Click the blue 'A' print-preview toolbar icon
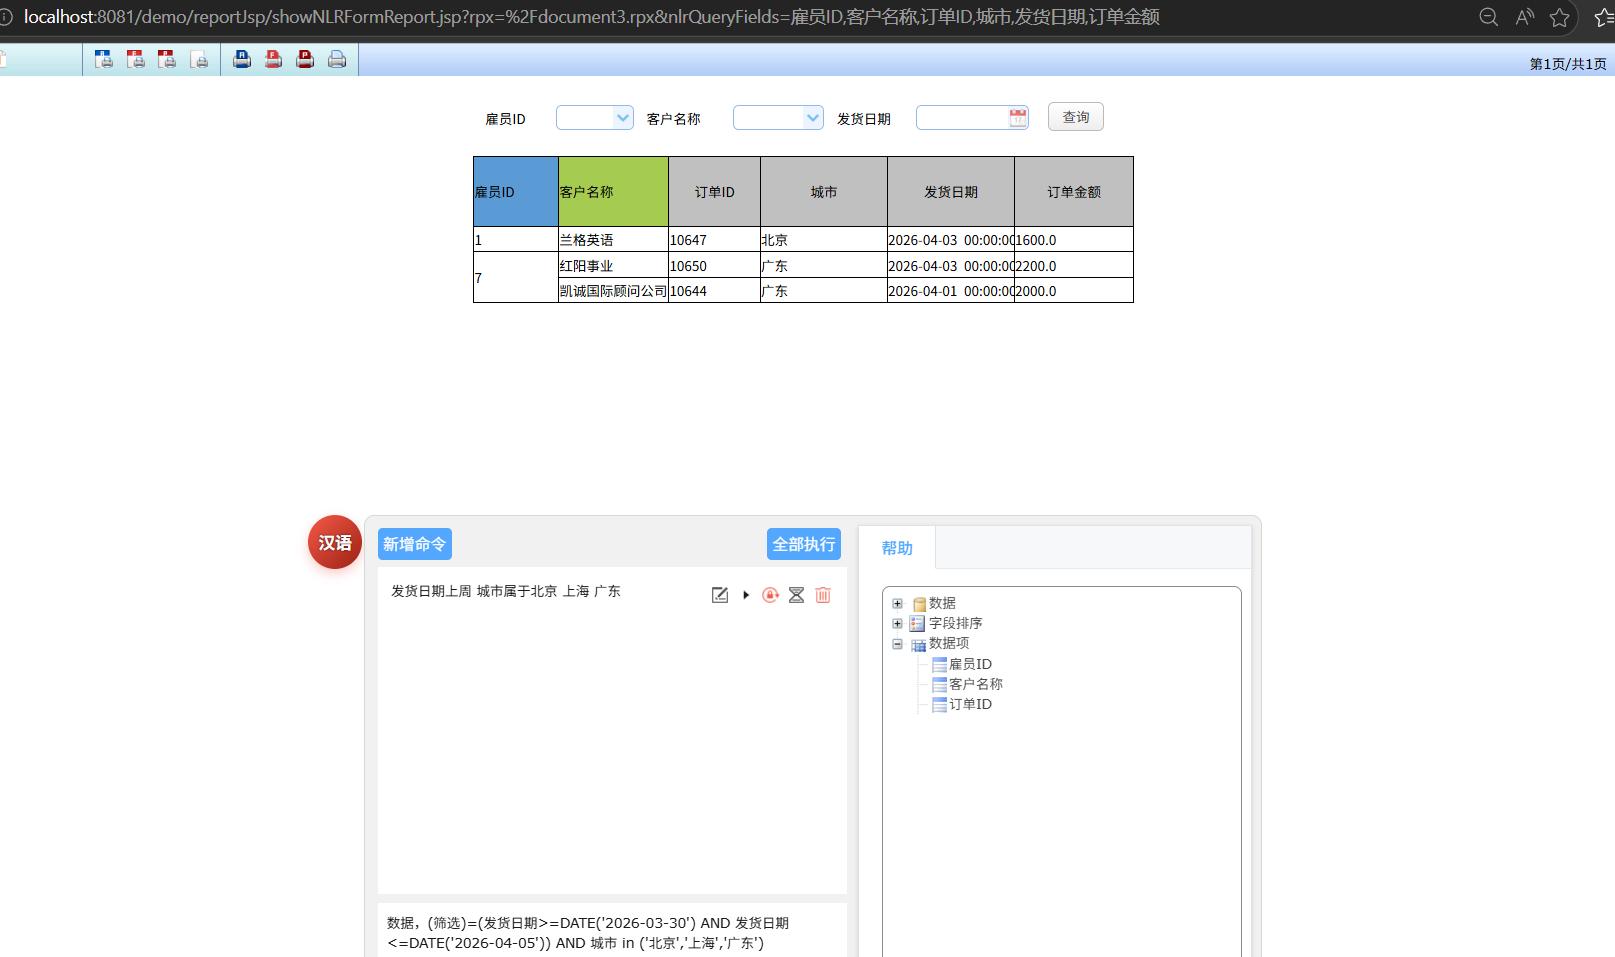Screen dimensions: 1615x957 104,59
